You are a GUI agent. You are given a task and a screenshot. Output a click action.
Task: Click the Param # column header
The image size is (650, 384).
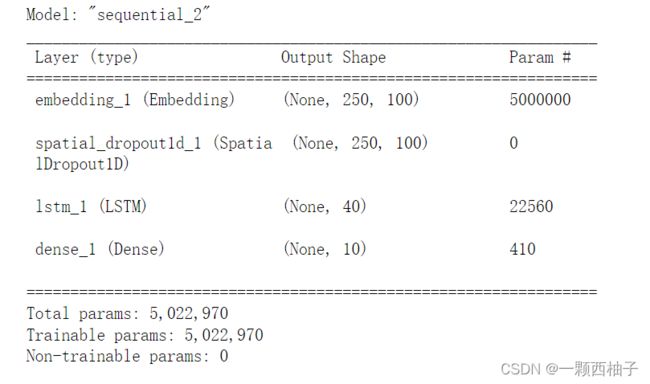tap(540, 57)
